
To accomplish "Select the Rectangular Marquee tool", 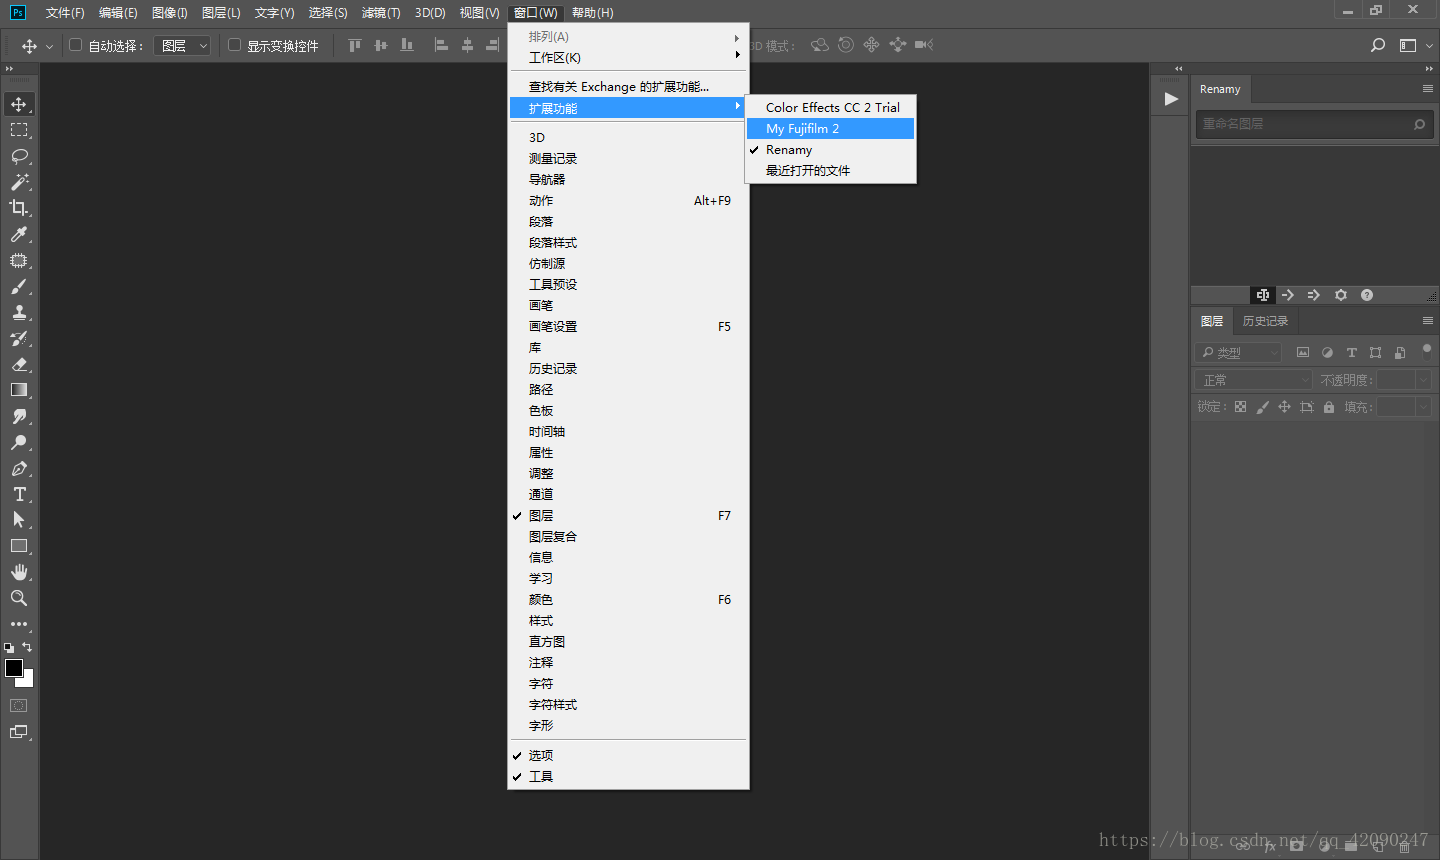I will pos(19,130).
